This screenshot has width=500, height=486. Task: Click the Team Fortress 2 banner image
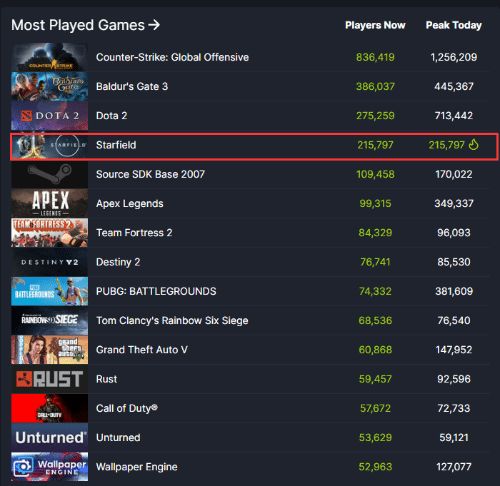click(50, 233)
